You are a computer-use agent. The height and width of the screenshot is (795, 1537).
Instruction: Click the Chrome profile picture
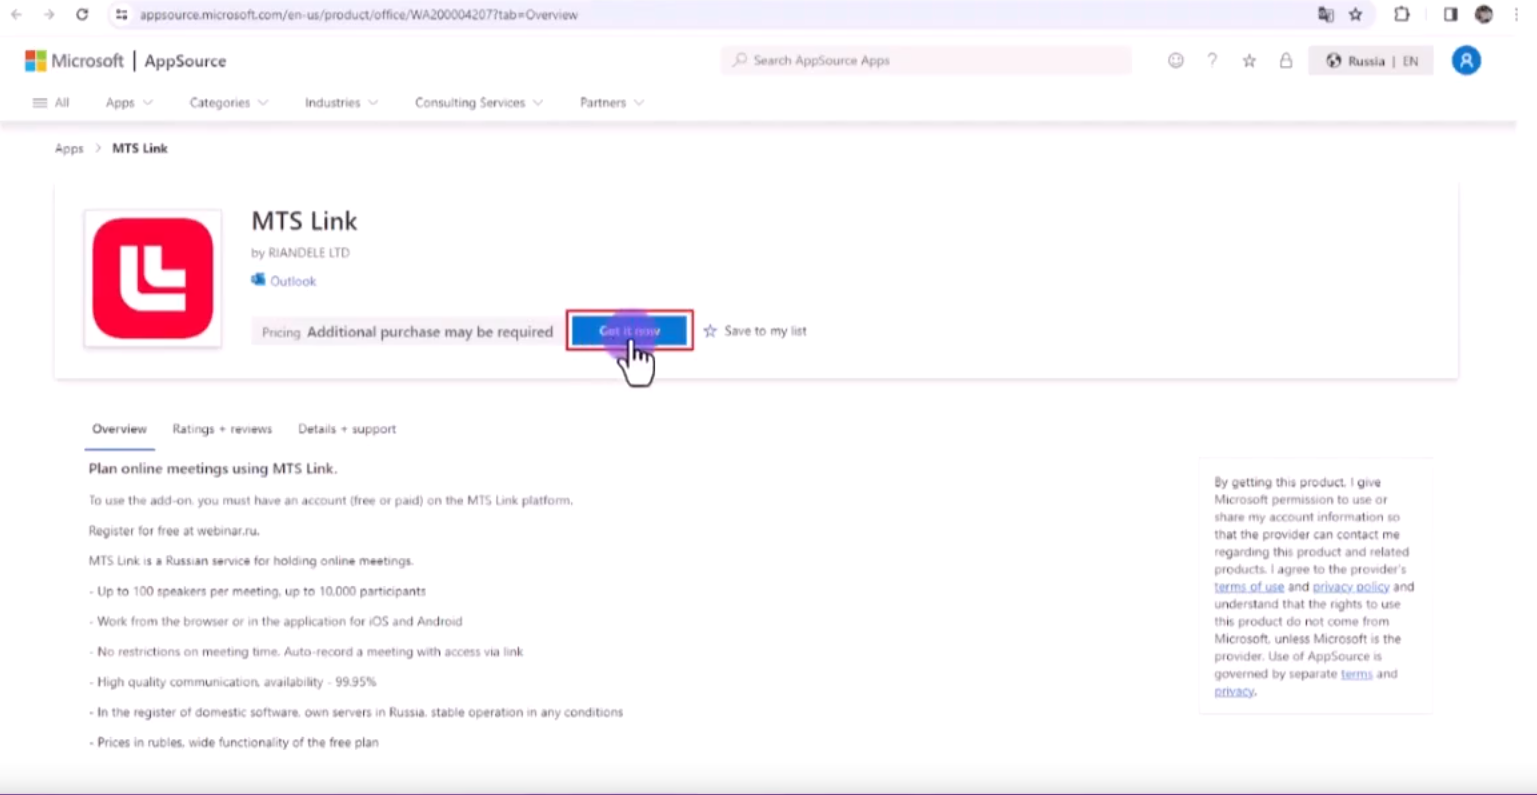pos(1484,15)
